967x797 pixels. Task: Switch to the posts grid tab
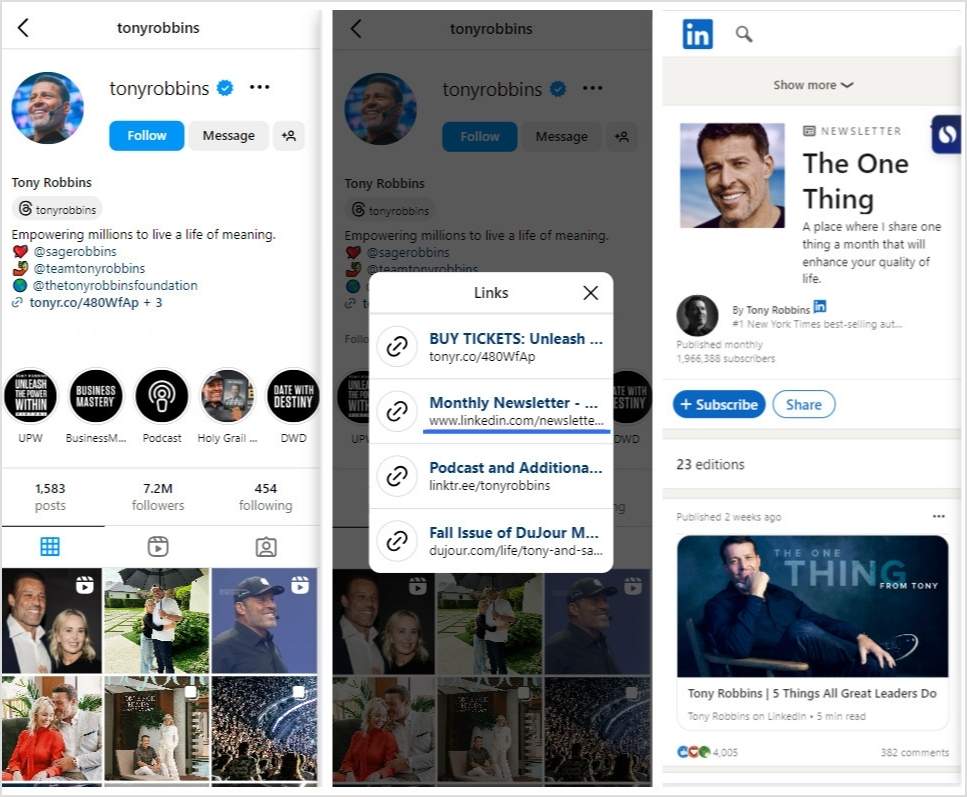pos(50,547)
